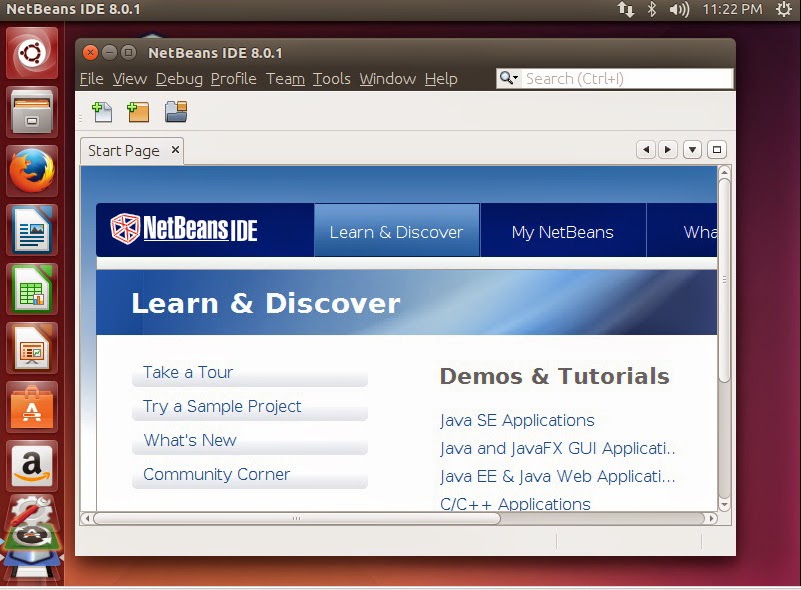Open the Debug menu
The height and width of the screenshot is (590, 801).
pos(179,79)
